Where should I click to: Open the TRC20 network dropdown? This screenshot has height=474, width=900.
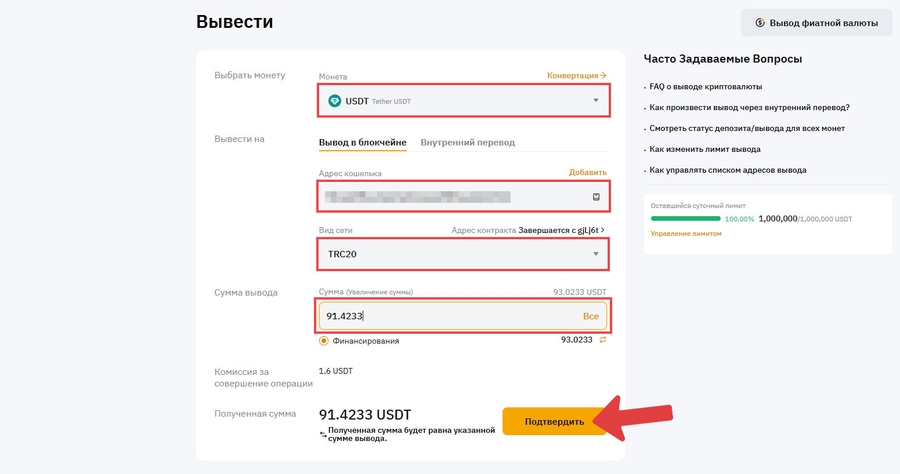click(596, 254)
